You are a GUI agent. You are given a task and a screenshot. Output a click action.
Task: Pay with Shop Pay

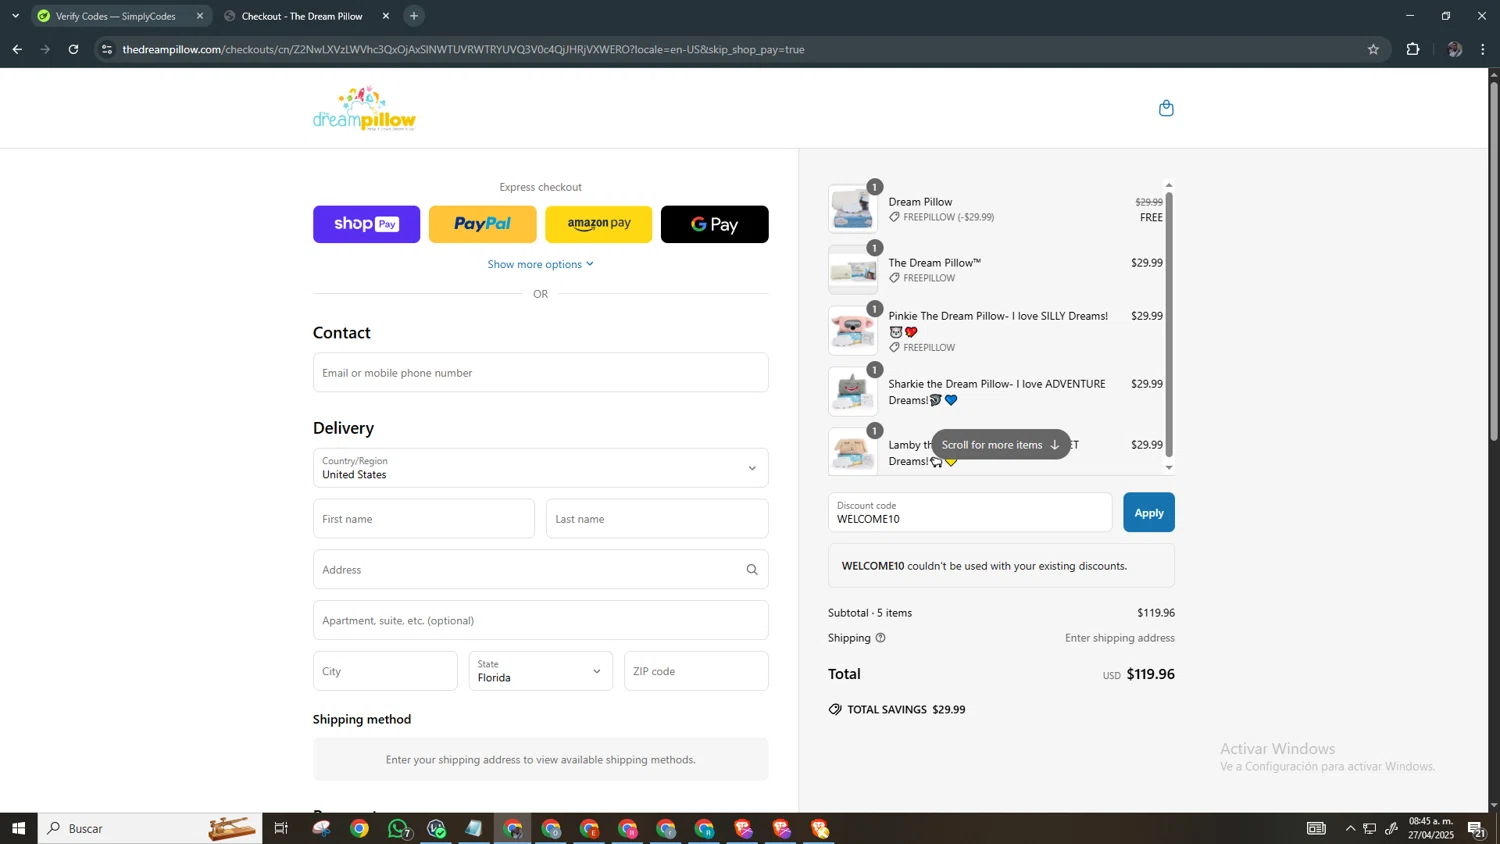[366, 224]
